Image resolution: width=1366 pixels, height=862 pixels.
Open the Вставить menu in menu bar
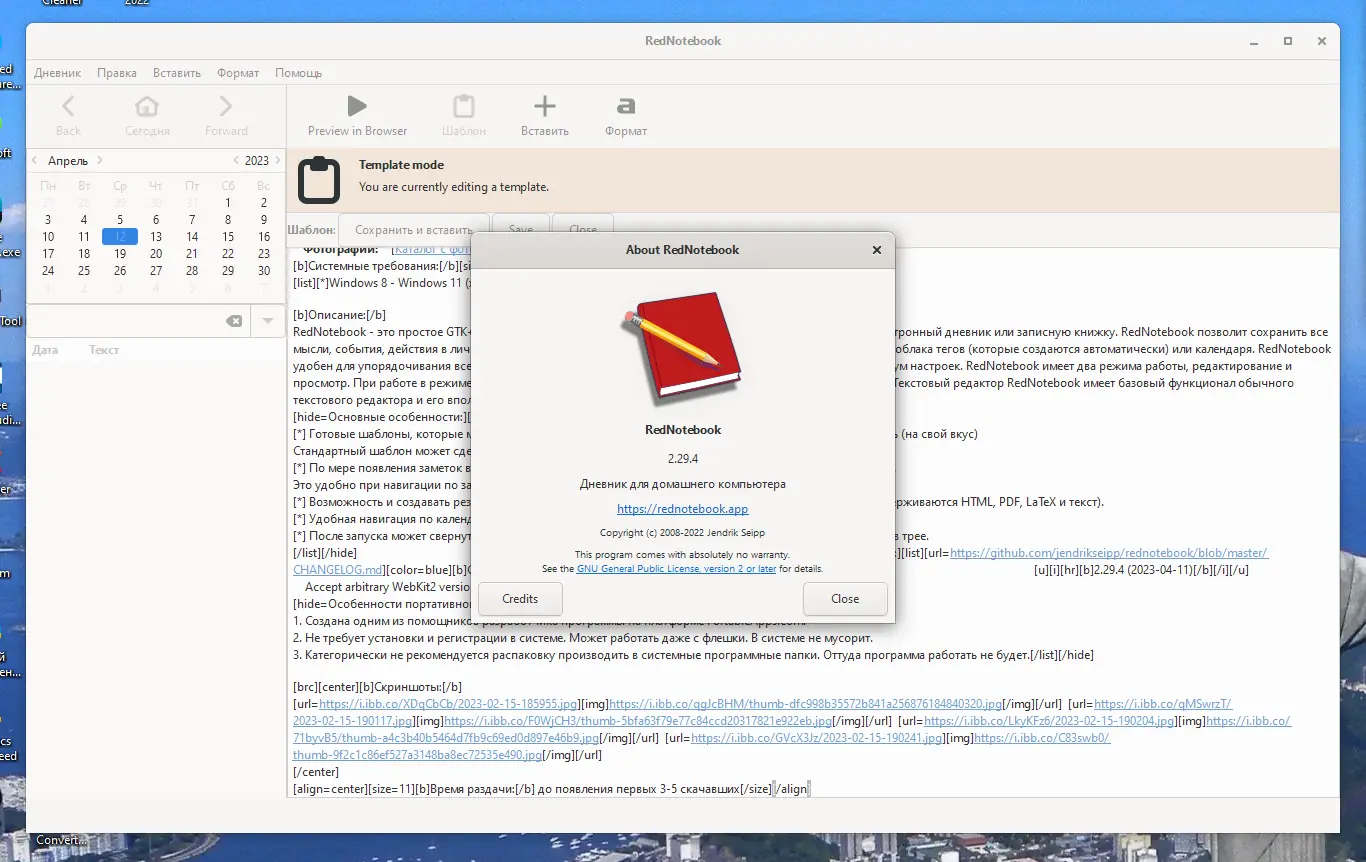tap(177, 73)
